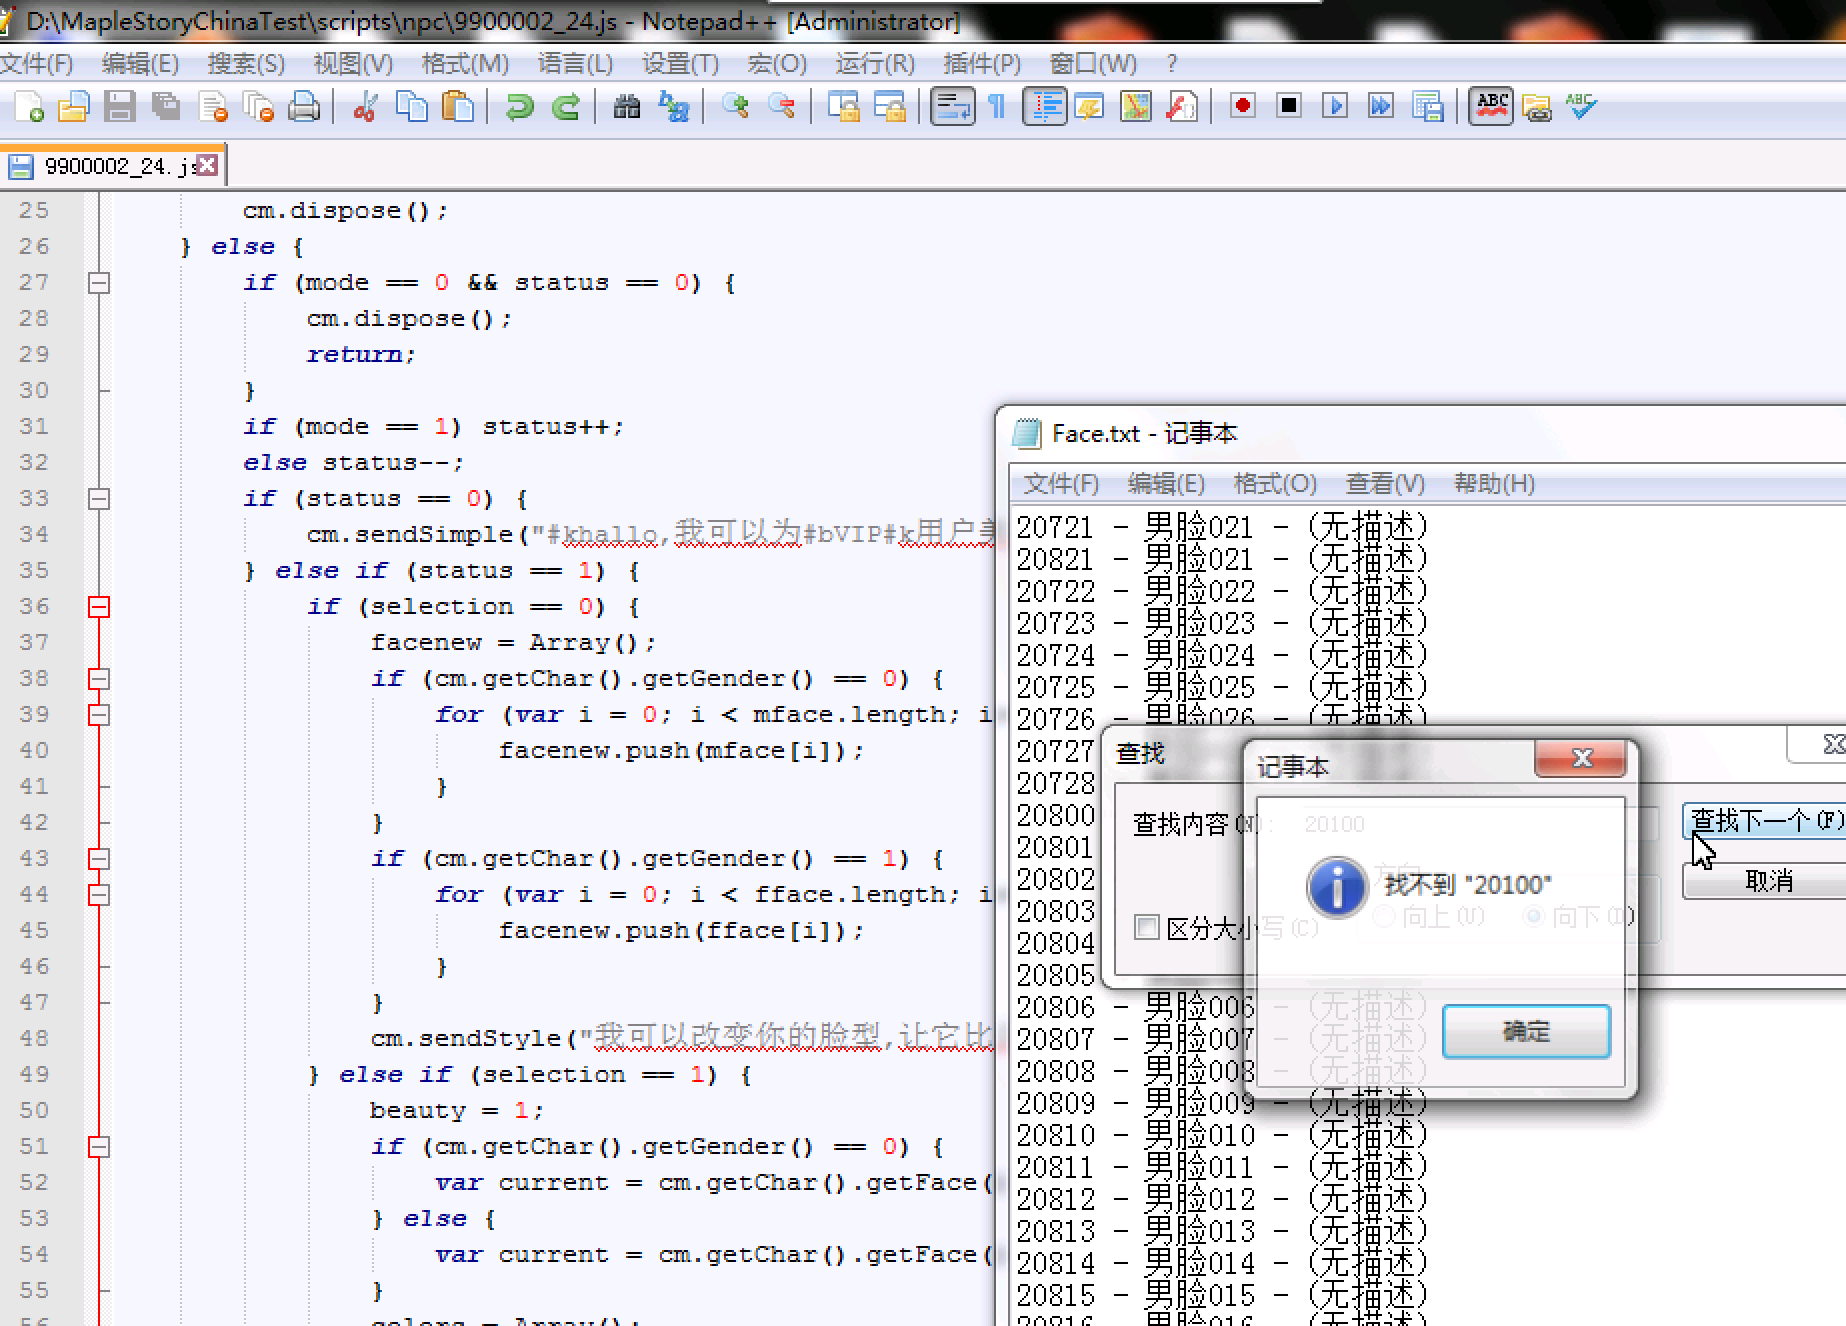Toggle the indent guide toolbar button
The image size is (1846, 1326).
pyautogui.click(x=1044, y=107)
